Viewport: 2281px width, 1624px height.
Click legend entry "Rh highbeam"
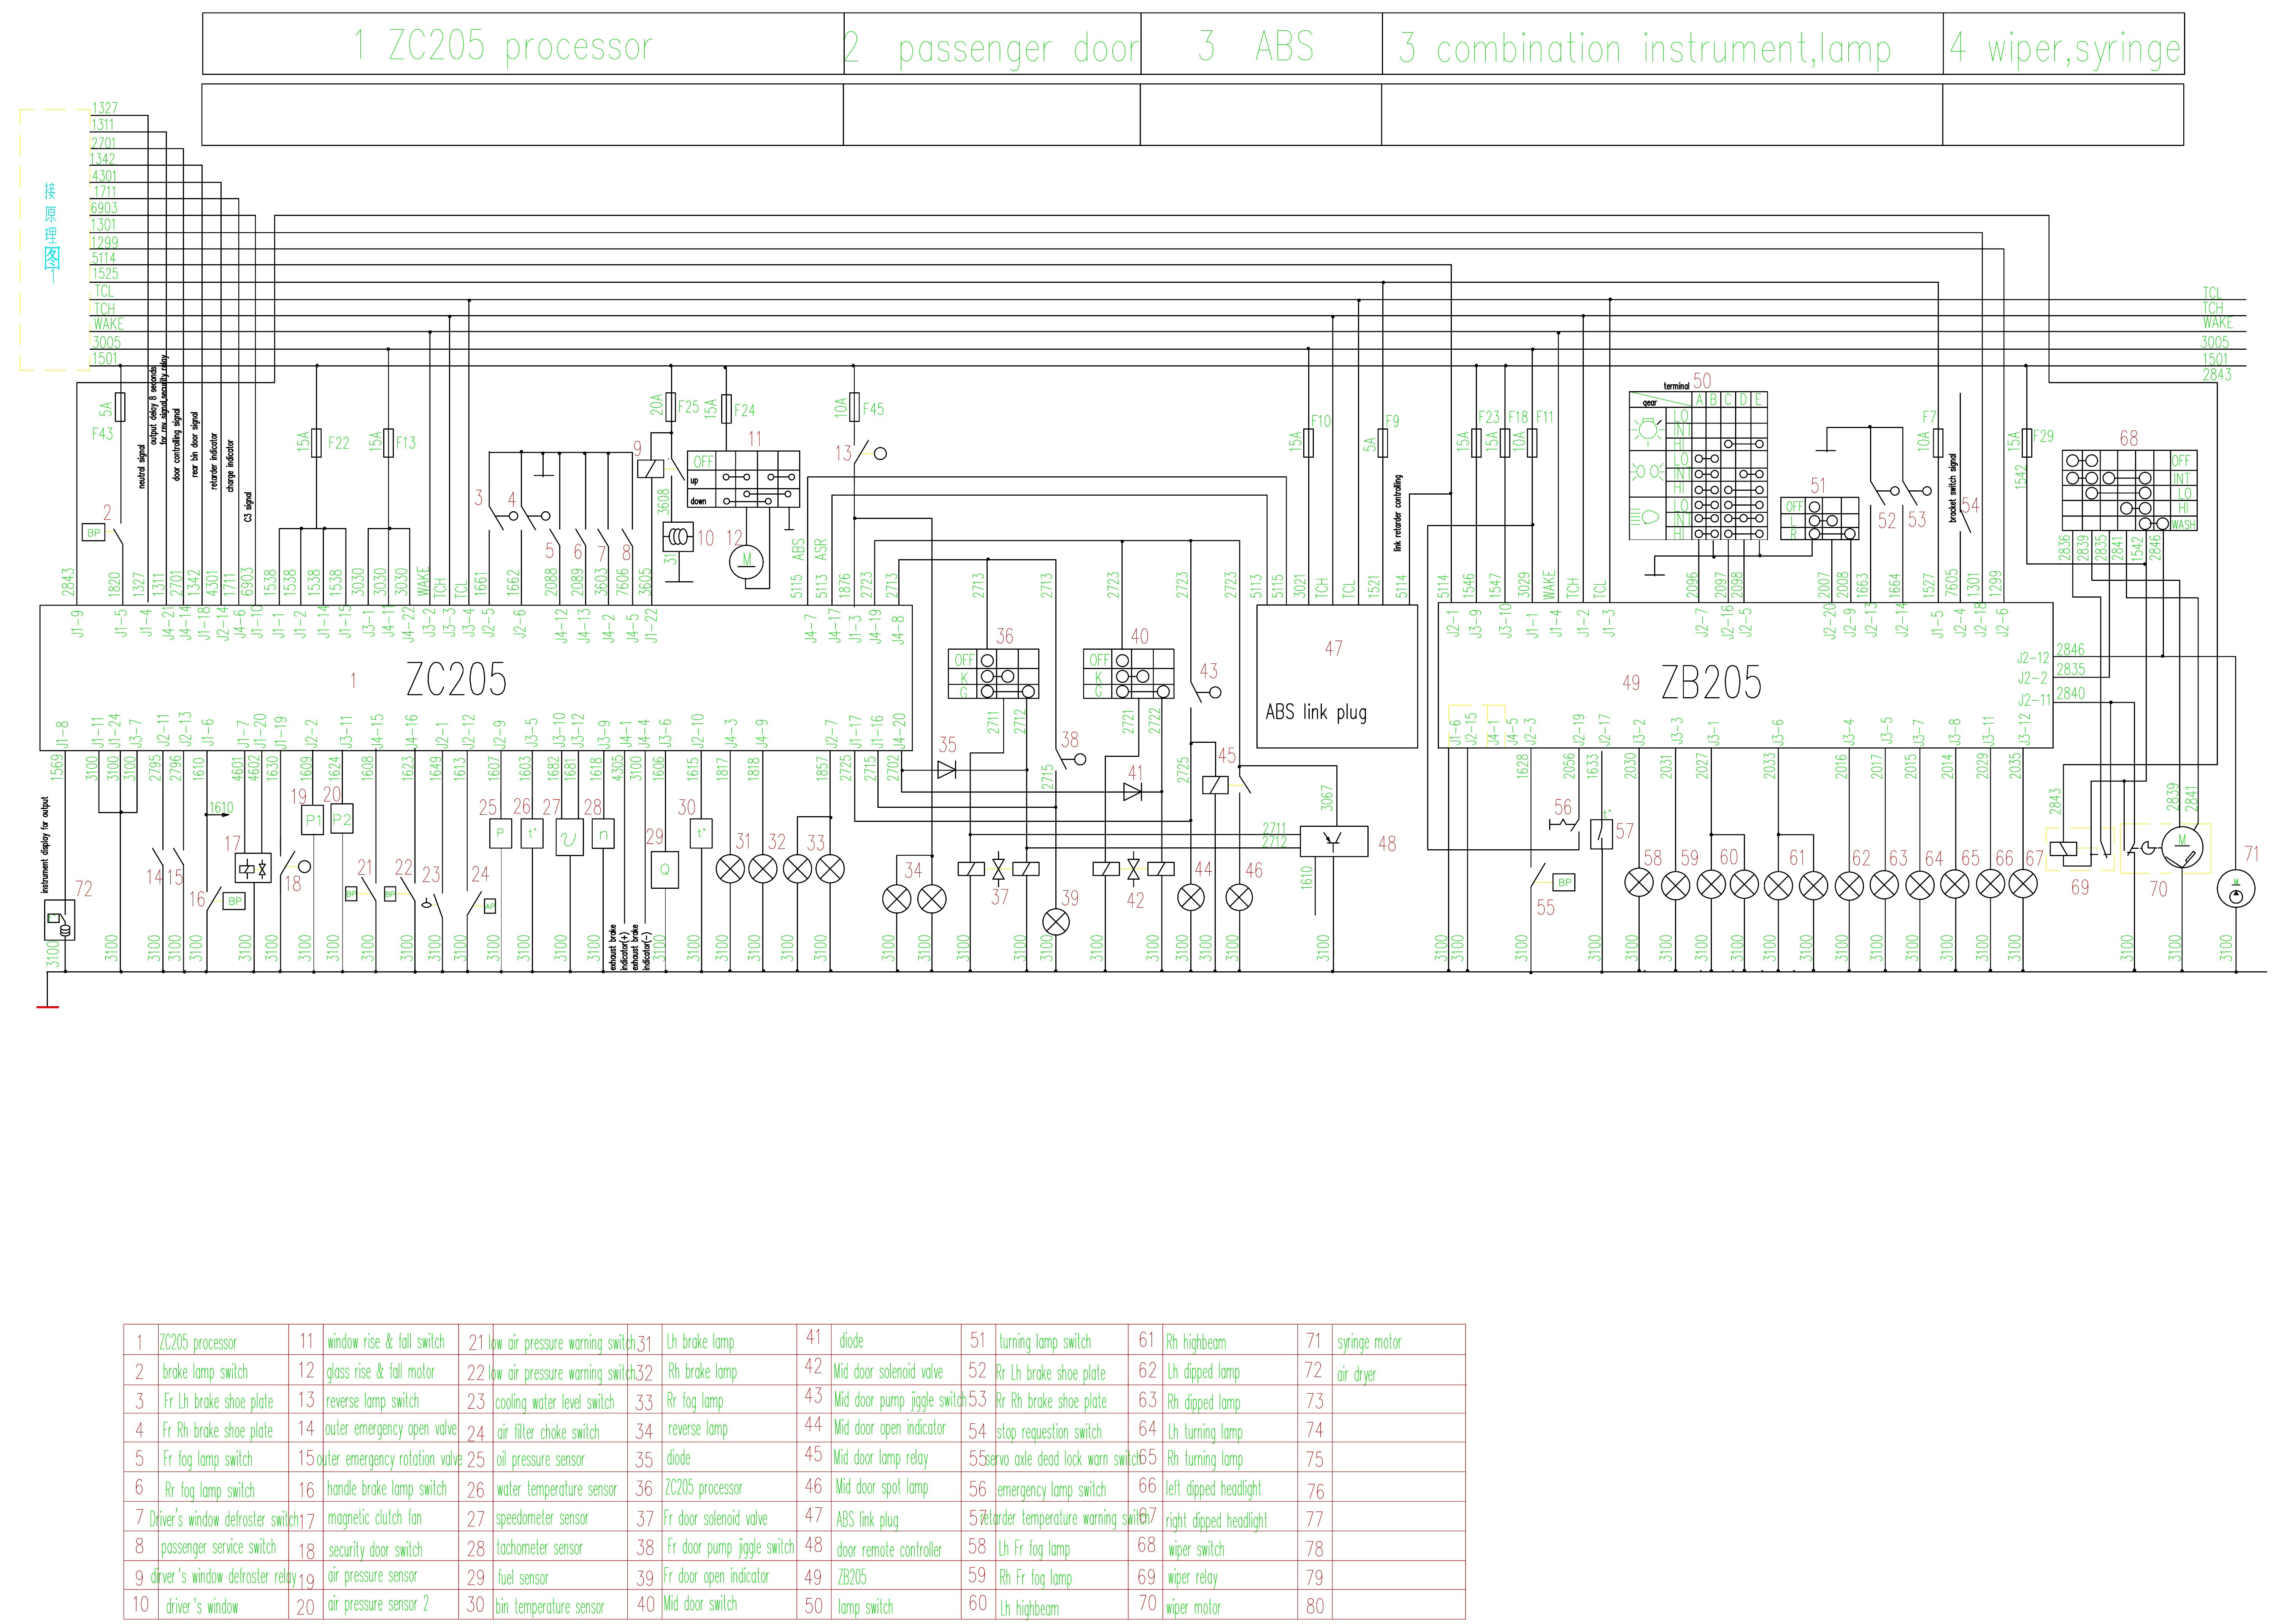1196,1342
